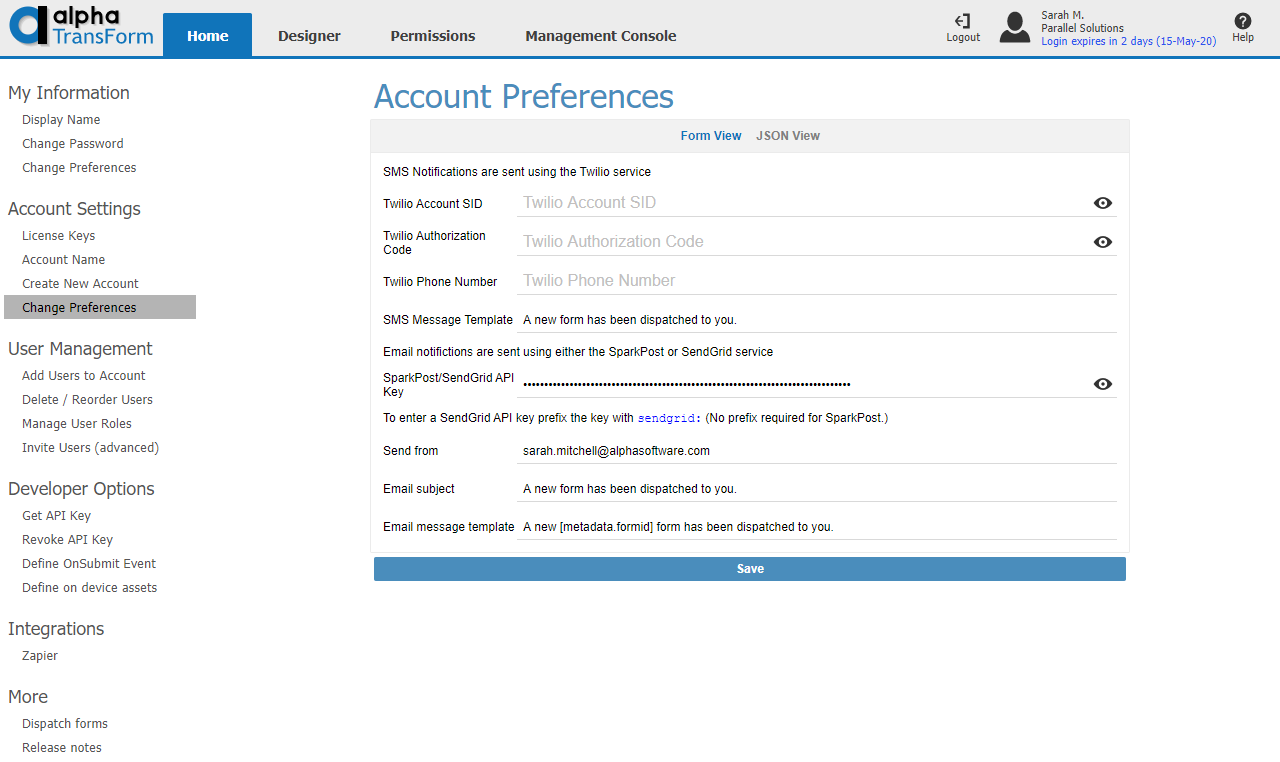1280x762 pixels.
Task: Open License Keys under Account Settings
Action: [x=58, y=235]
